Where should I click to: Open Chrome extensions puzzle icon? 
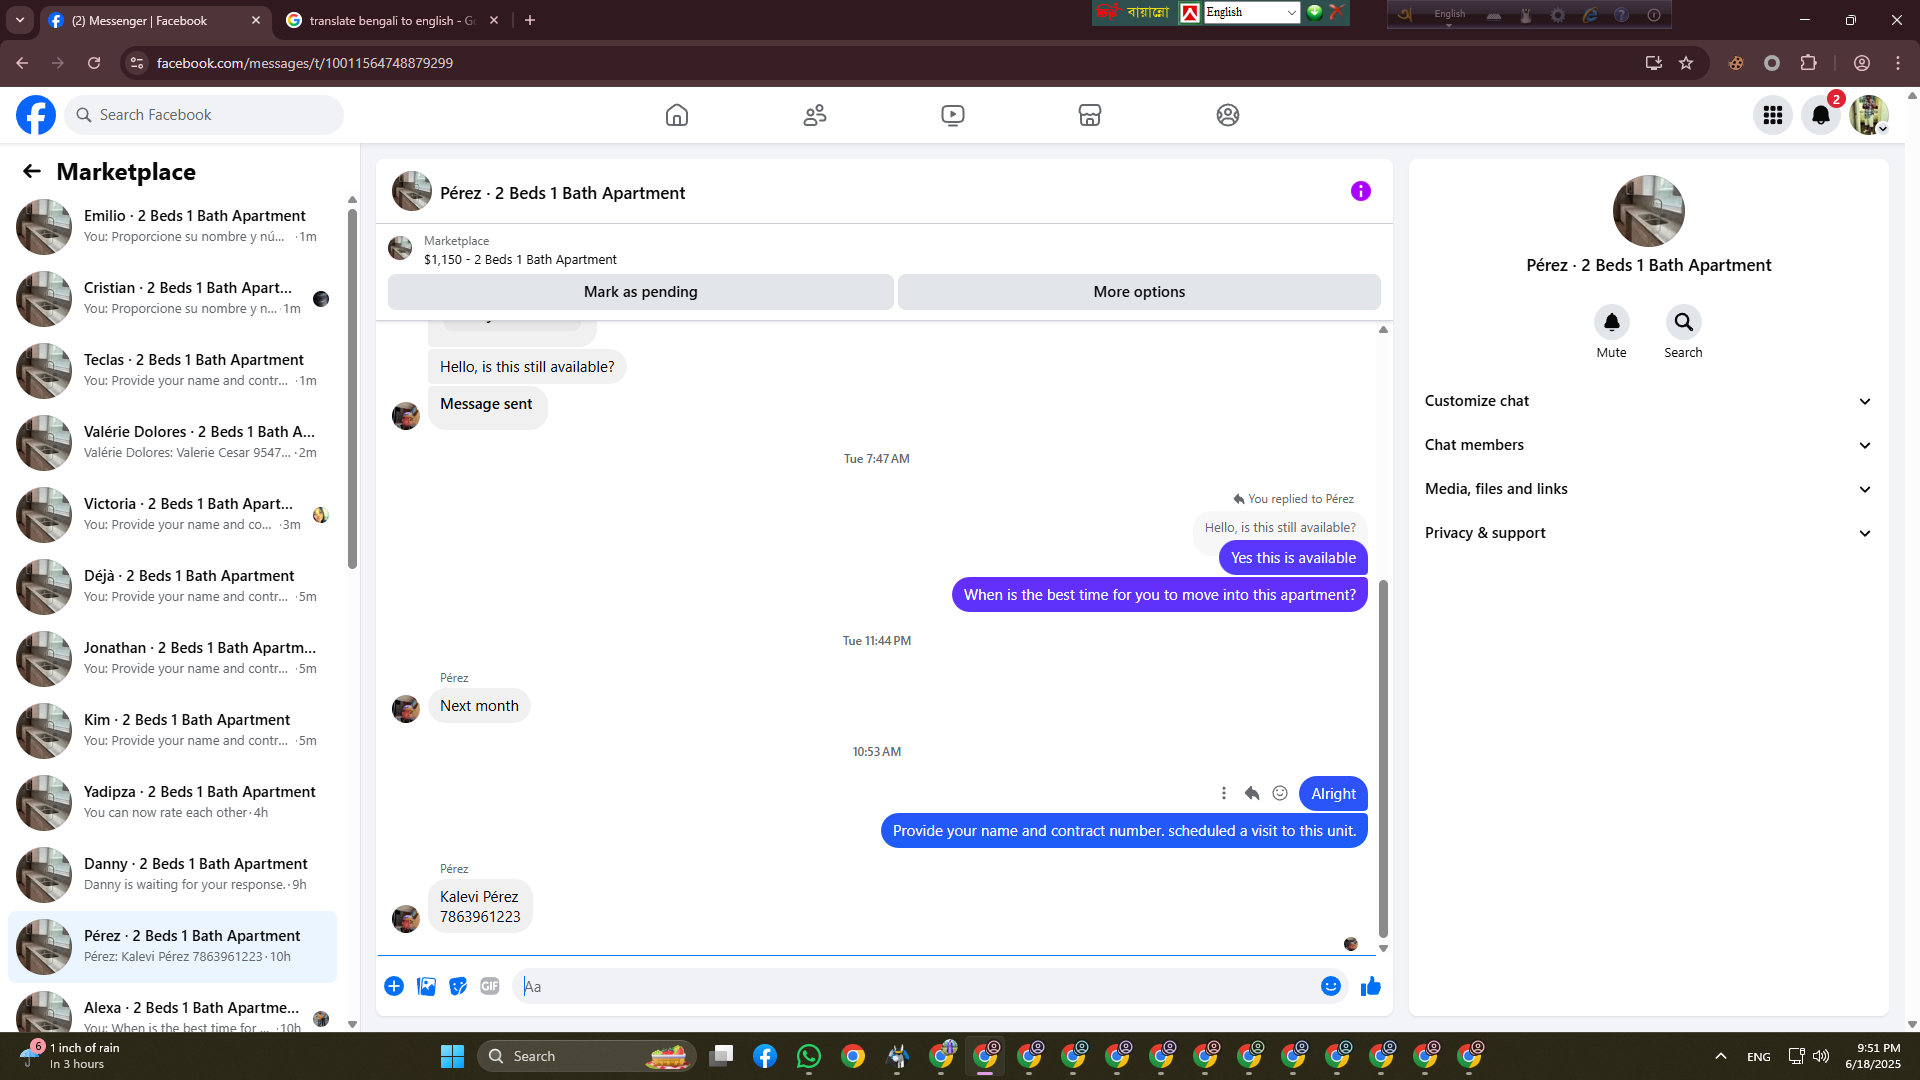click(1809, 63)
